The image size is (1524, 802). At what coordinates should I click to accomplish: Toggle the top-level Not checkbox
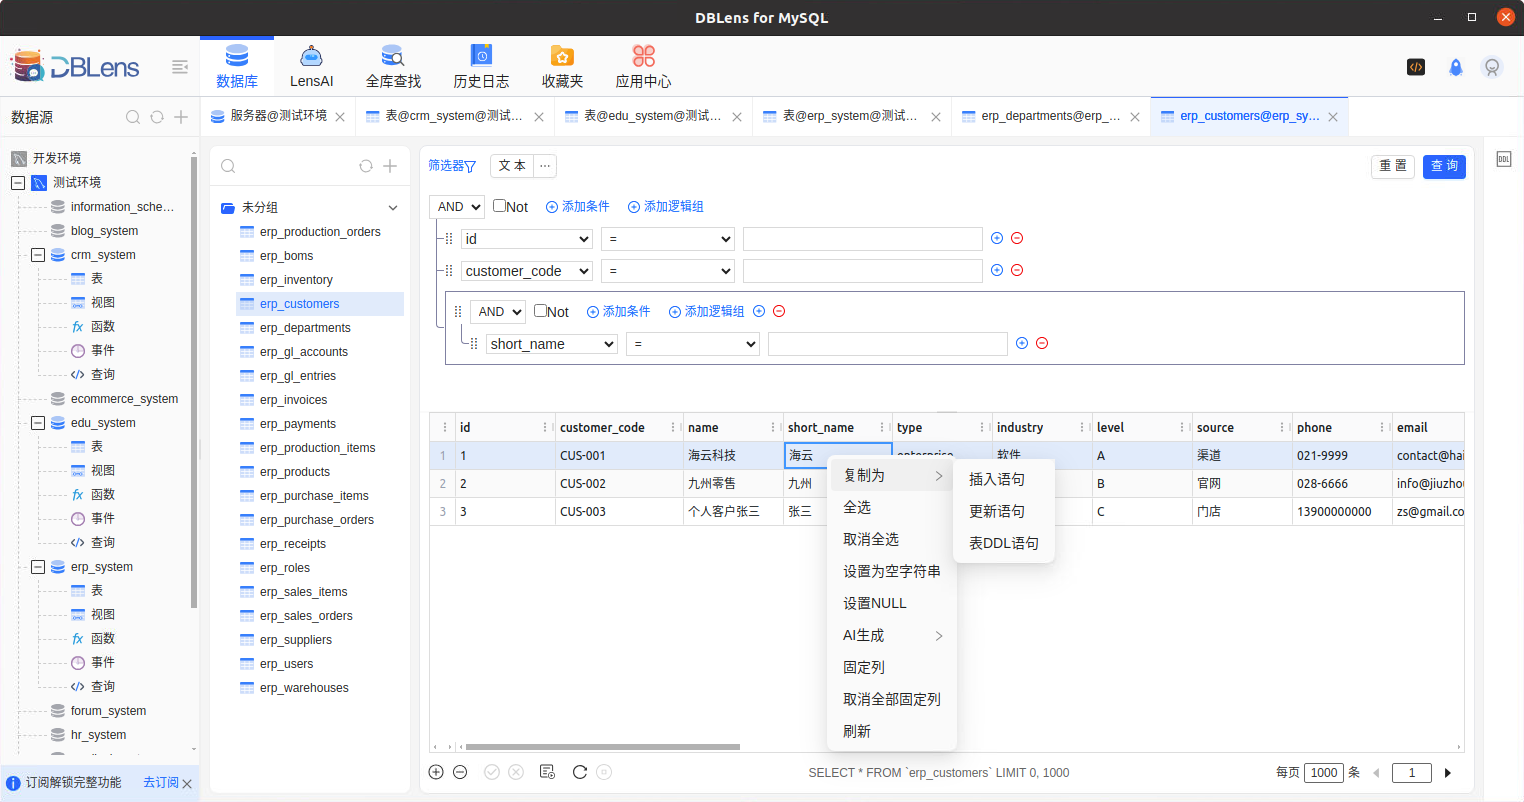point(499,206)
